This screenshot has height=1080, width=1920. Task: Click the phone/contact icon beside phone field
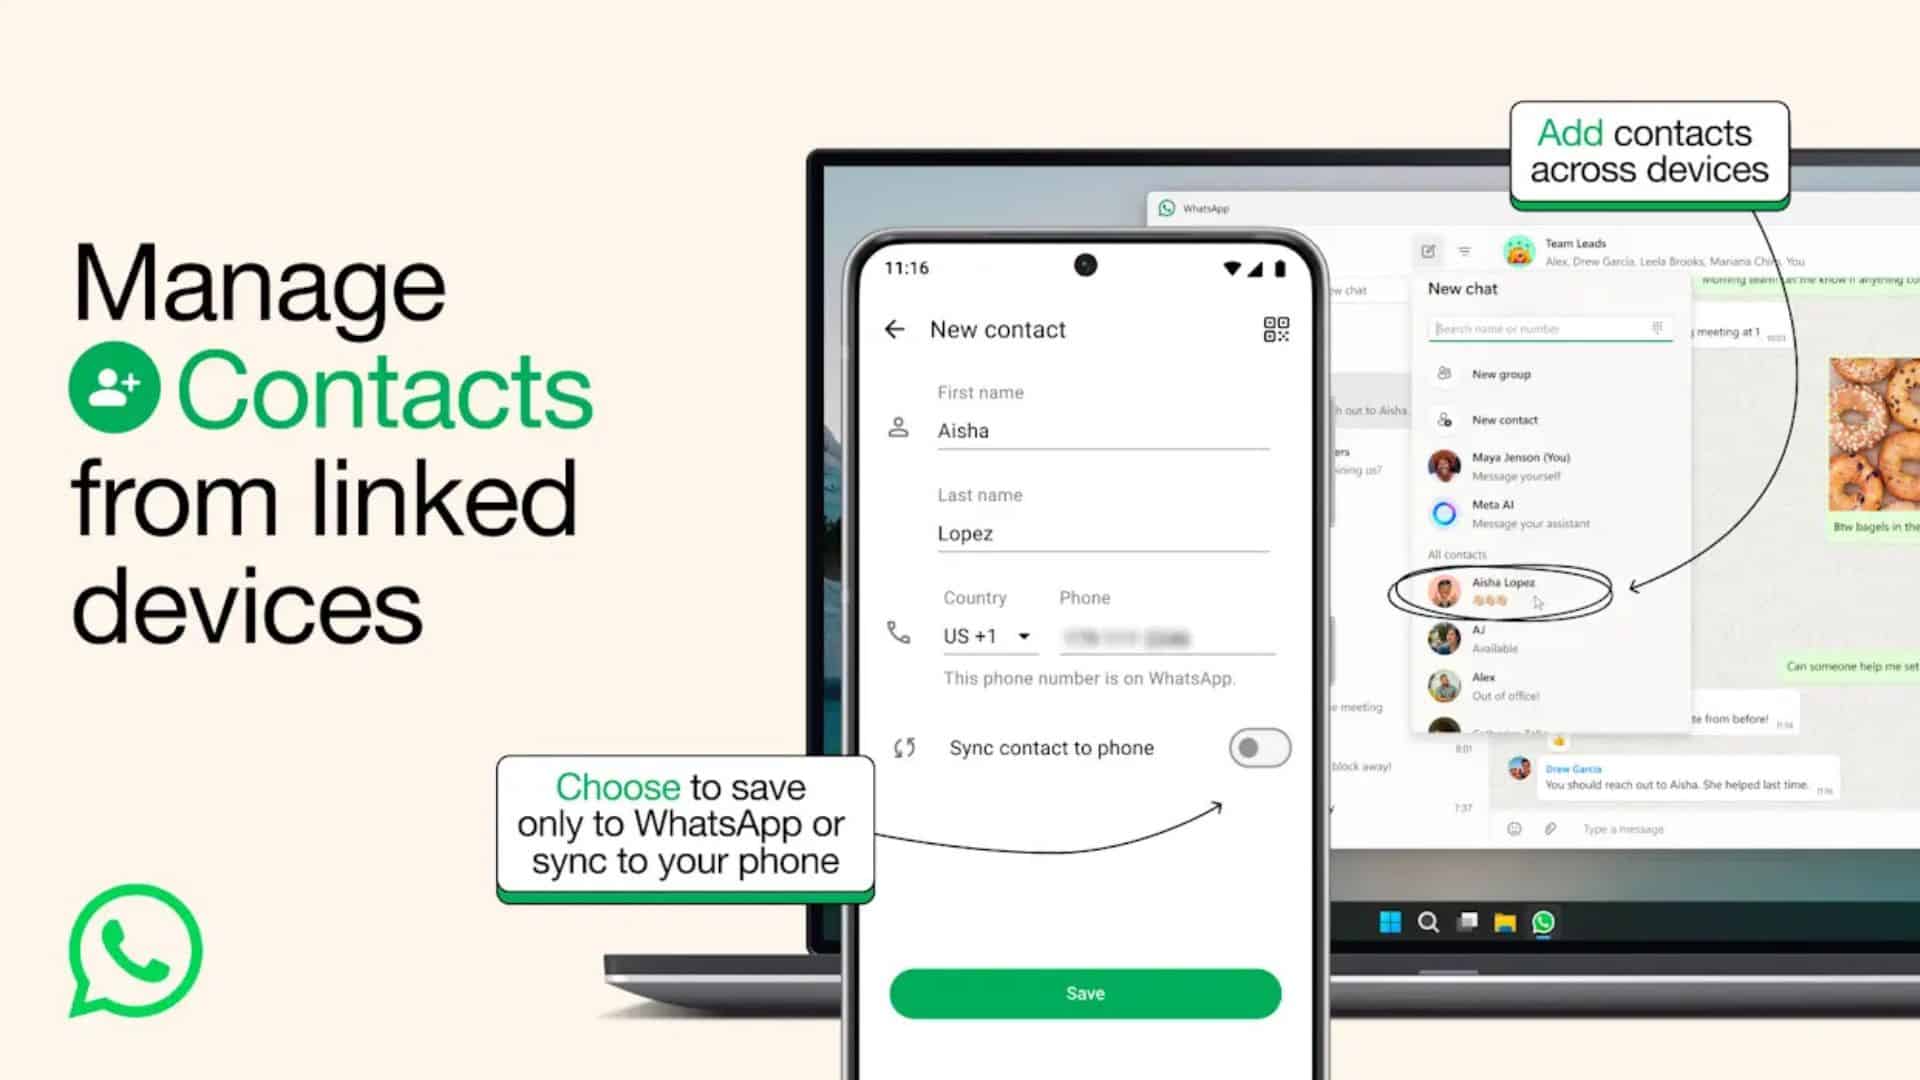(x=897, y=636)
